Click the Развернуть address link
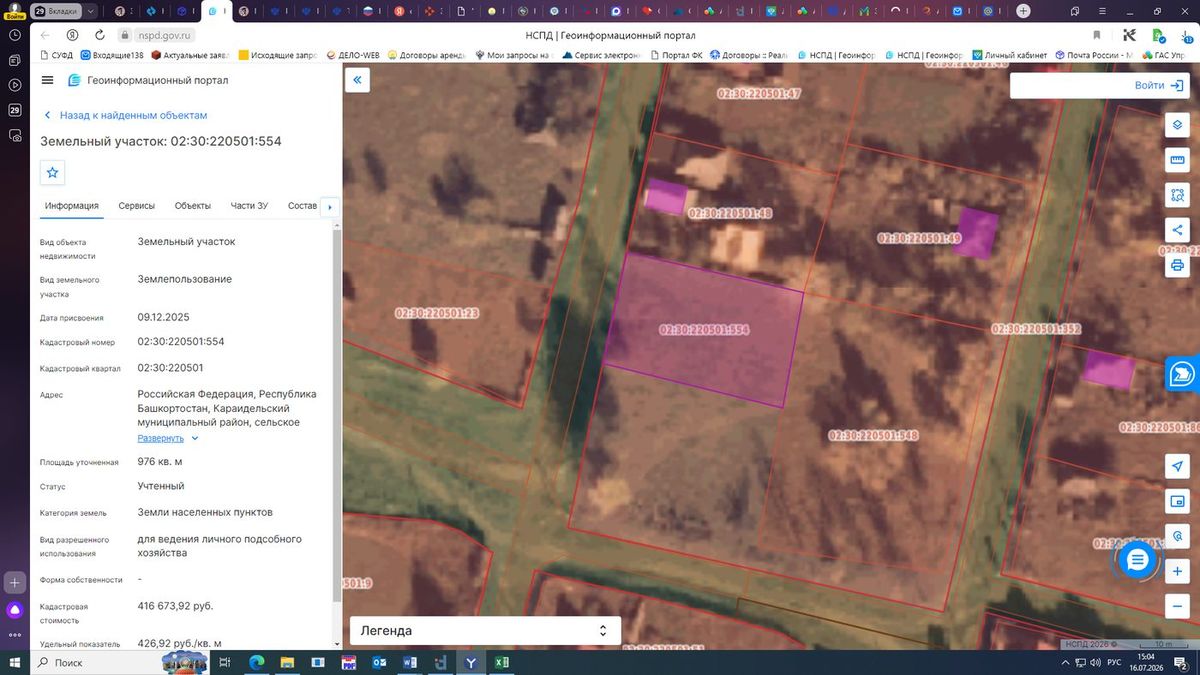 [x=161, y=438]
